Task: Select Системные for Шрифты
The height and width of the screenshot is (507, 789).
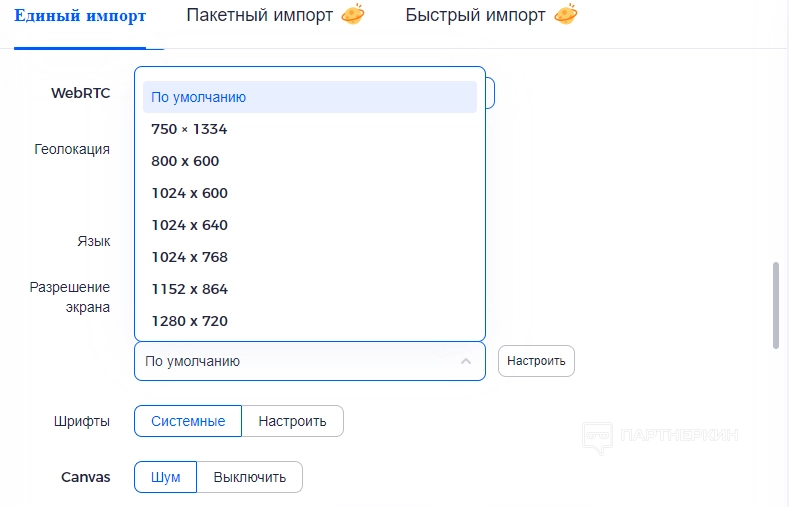Action: (188, 421)
